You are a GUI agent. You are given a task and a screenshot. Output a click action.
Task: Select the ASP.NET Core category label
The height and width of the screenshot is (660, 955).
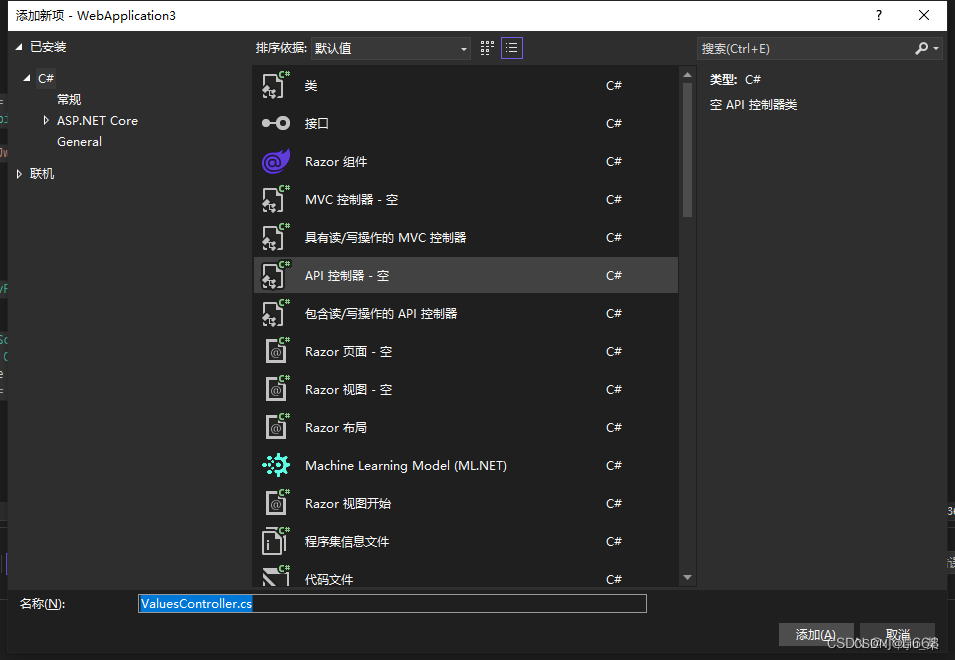(x=97, y=121)
